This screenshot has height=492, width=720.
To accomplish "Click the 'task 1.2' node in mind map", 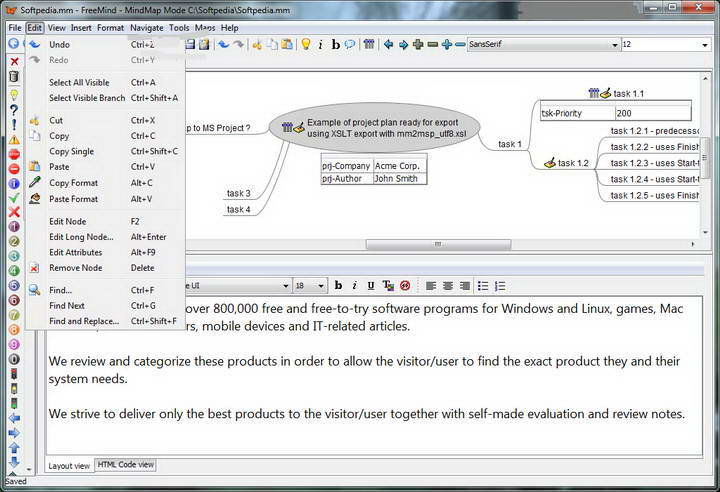I will 573,163.
